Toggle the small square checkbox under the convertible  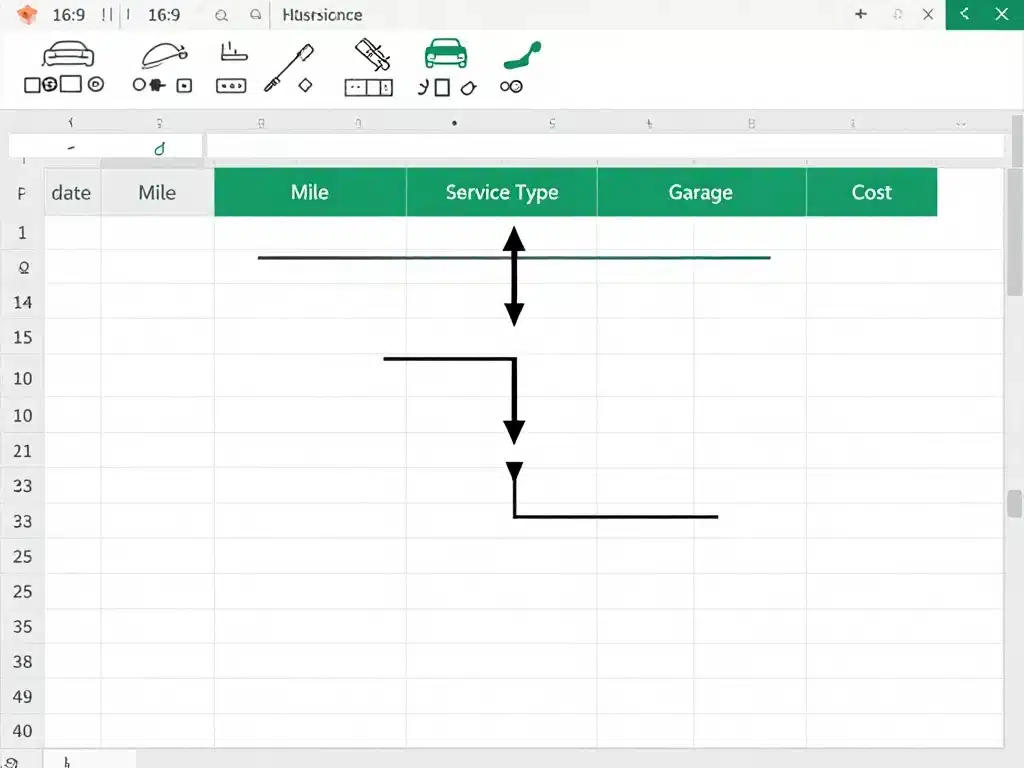[183, 86]
